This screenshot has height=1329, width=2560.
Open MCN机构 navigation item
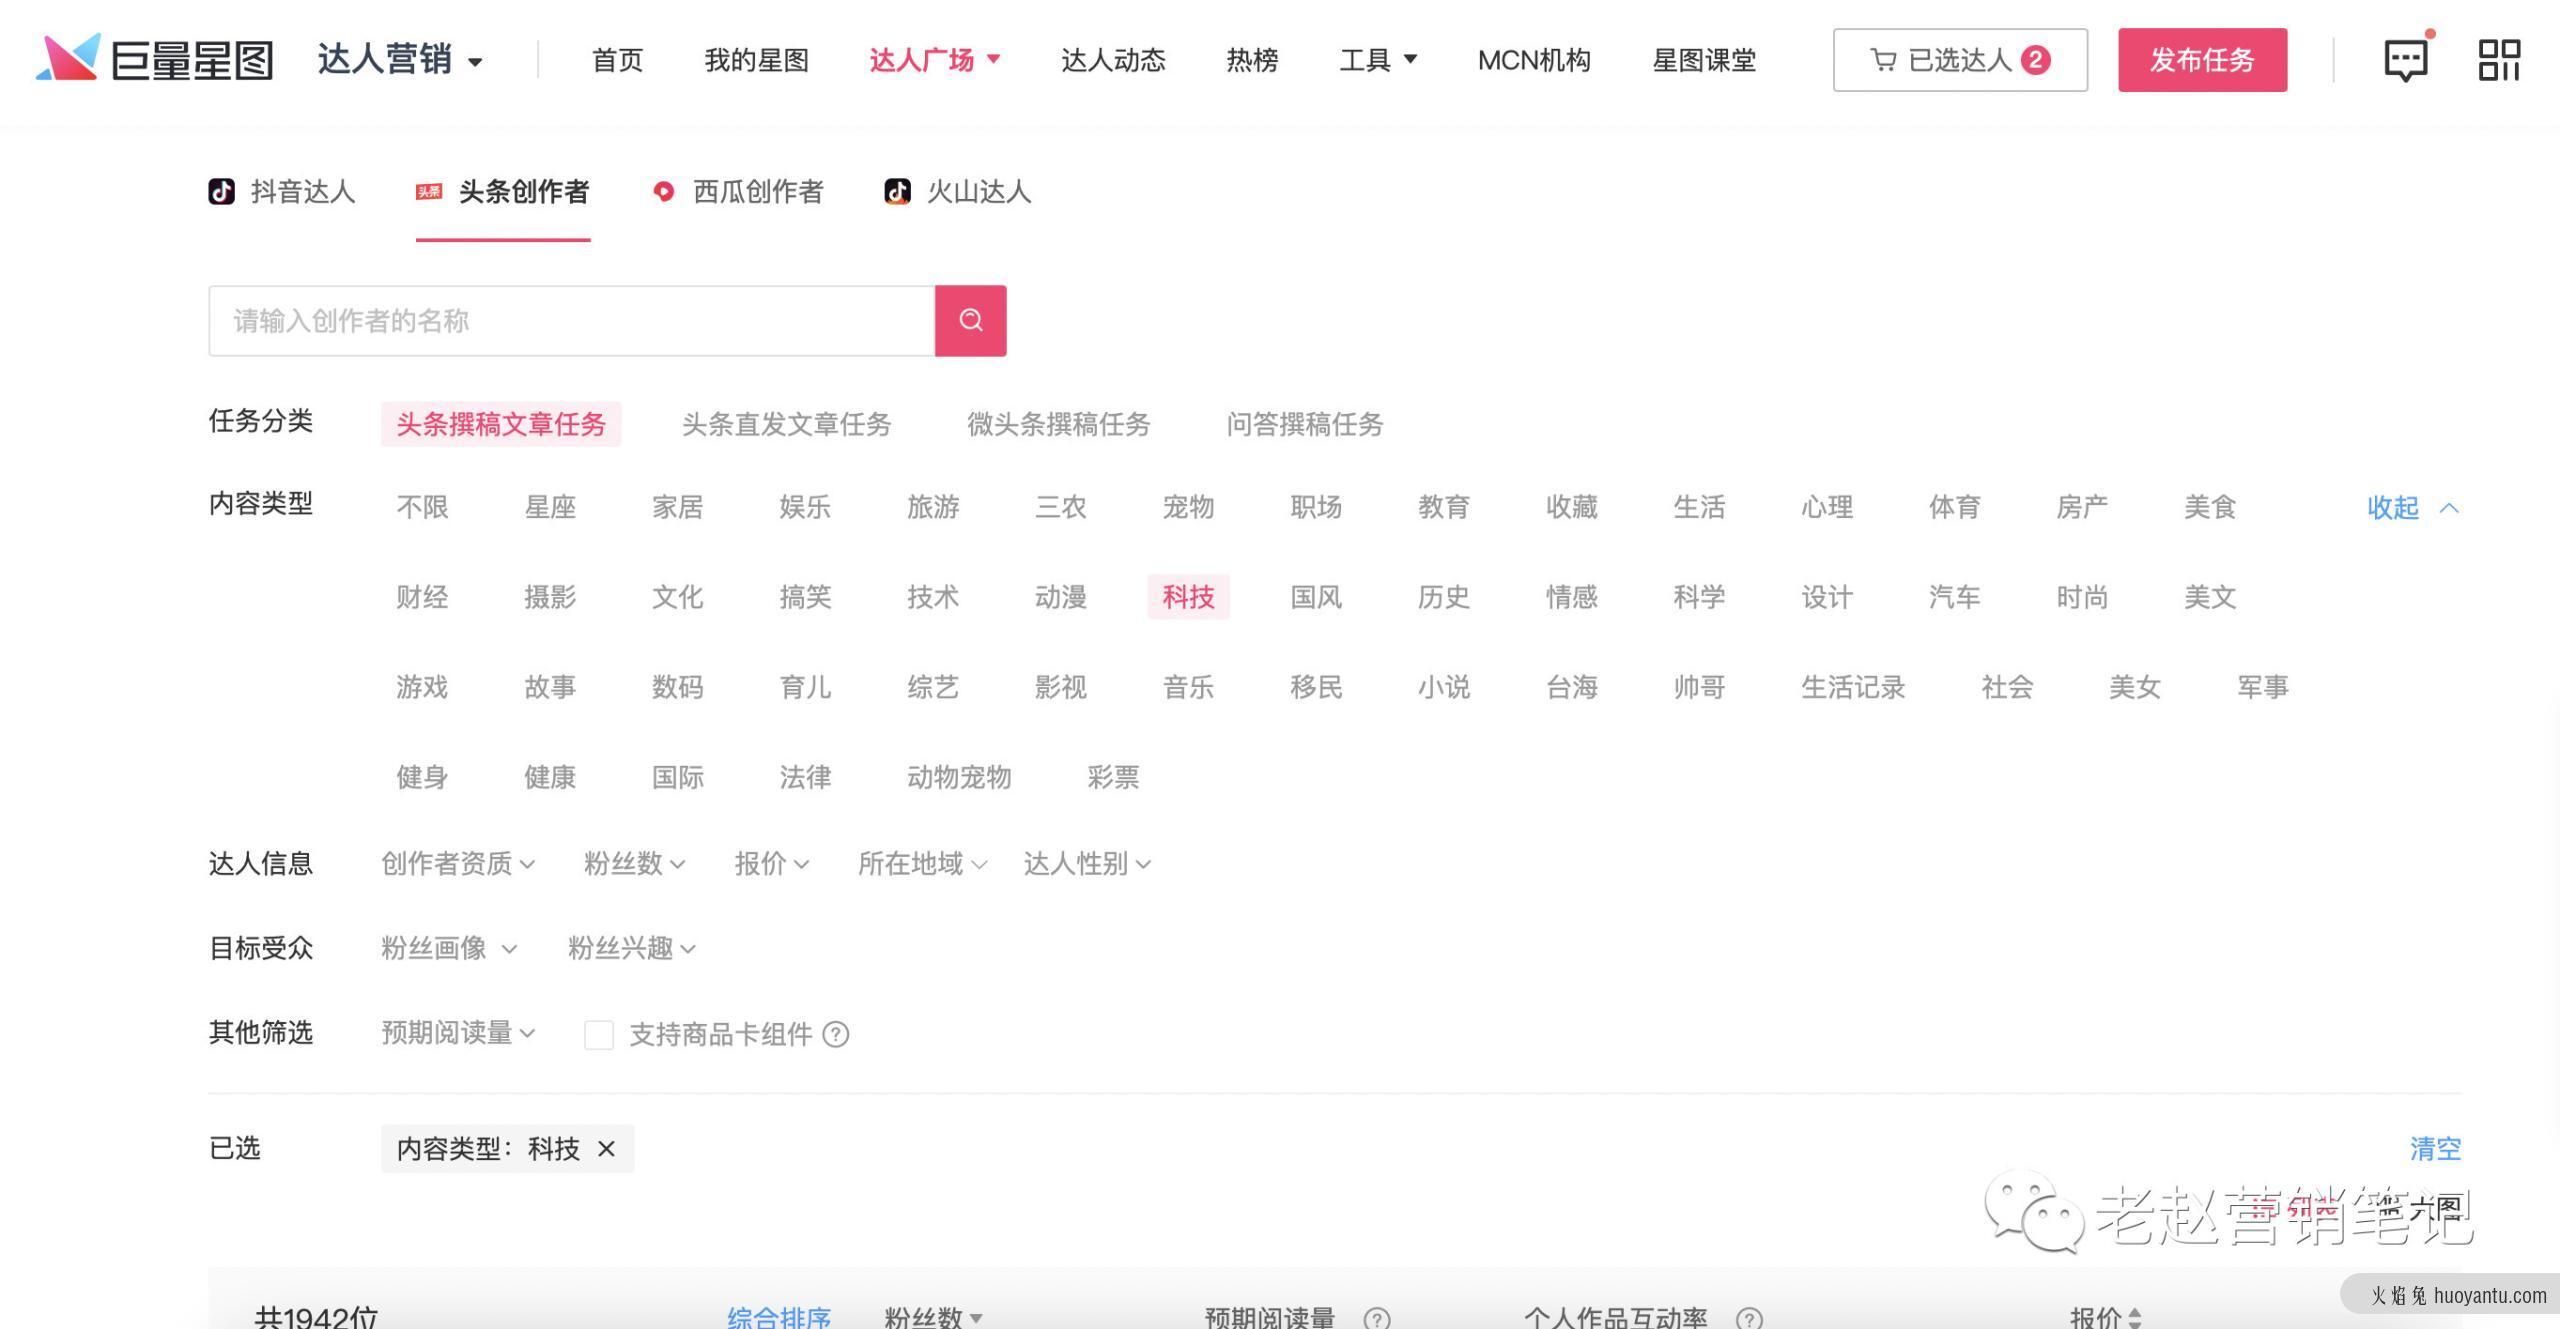1534,60
